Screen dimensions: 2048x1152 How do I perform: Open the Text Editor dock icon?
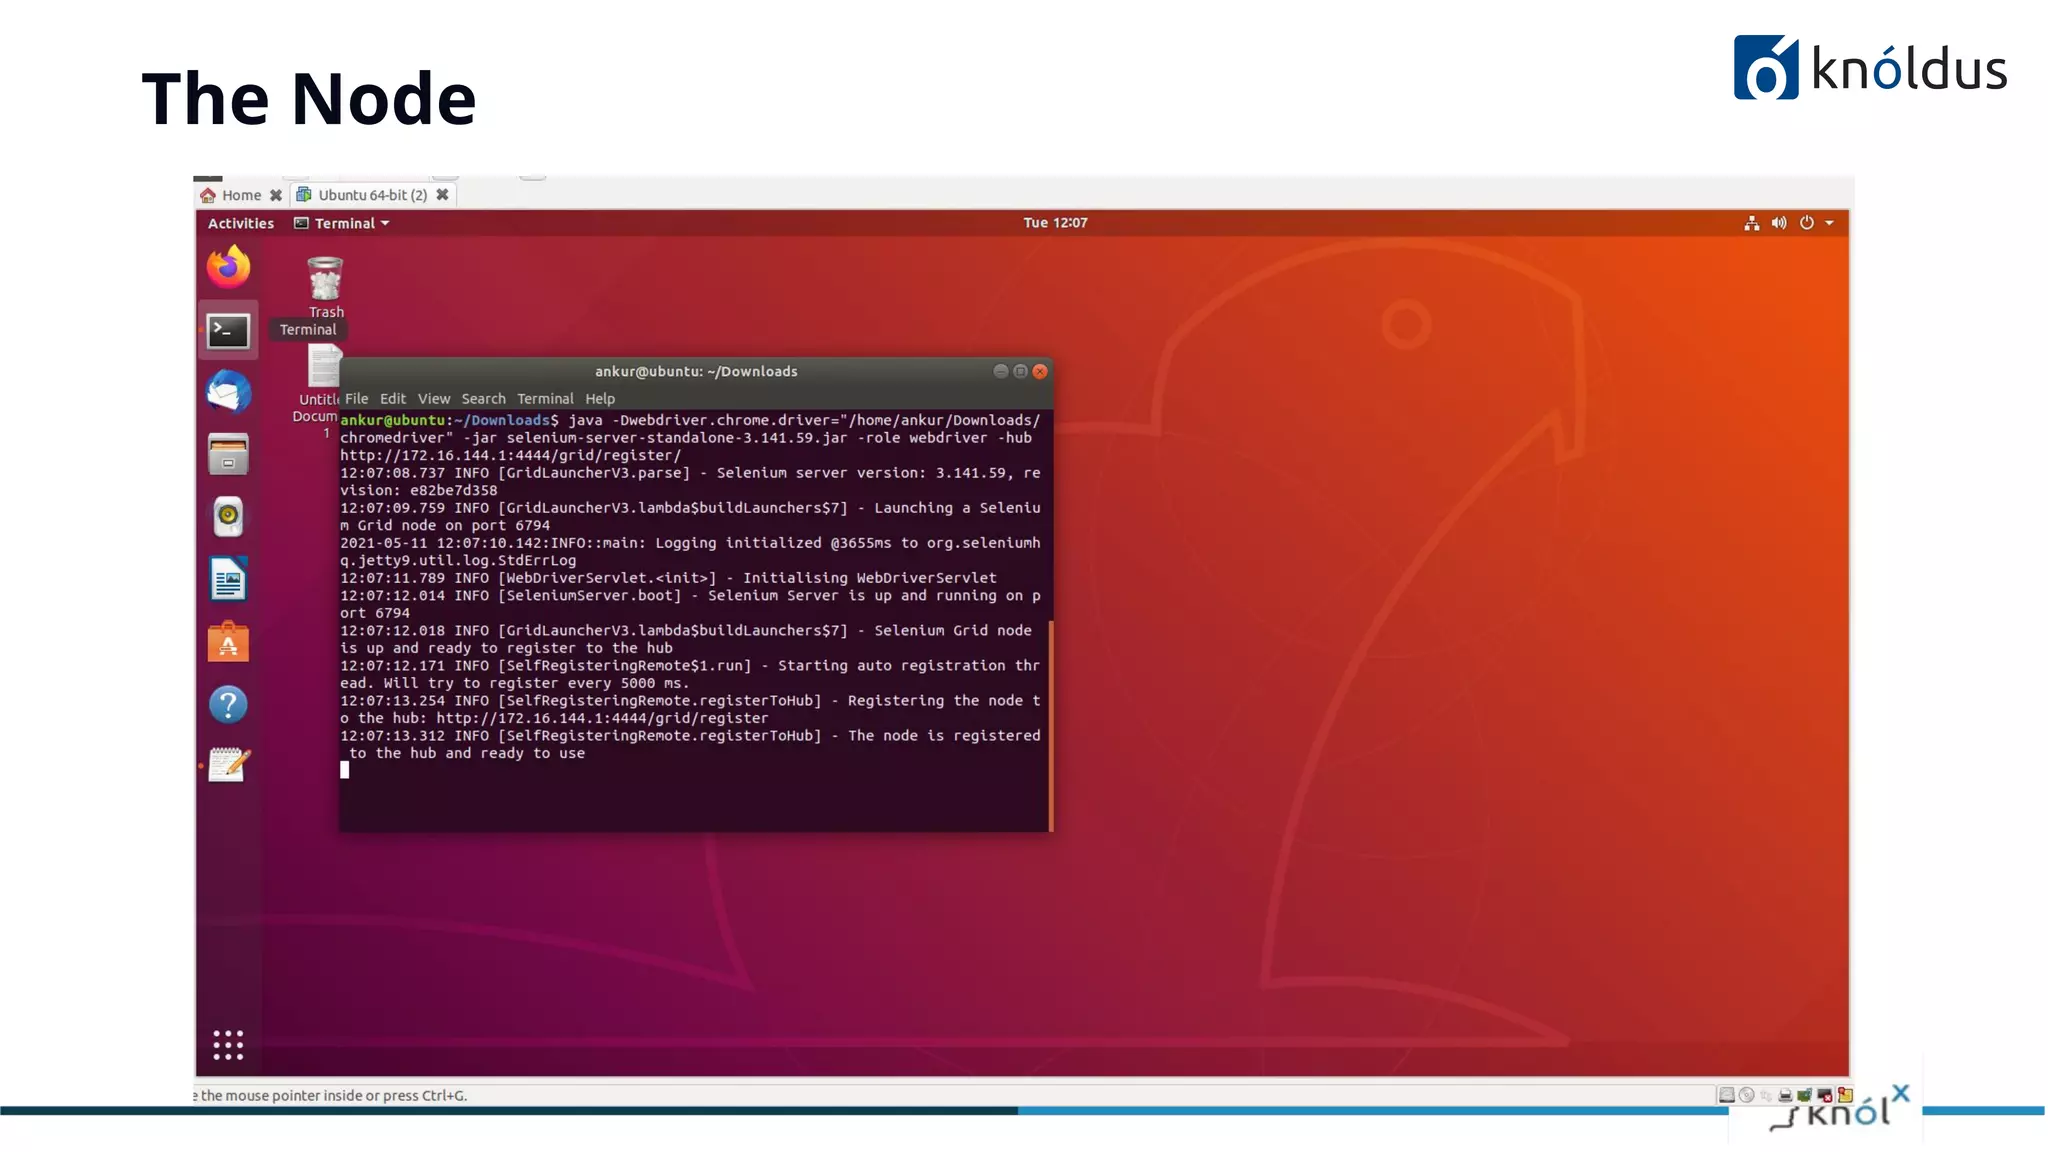228,766
